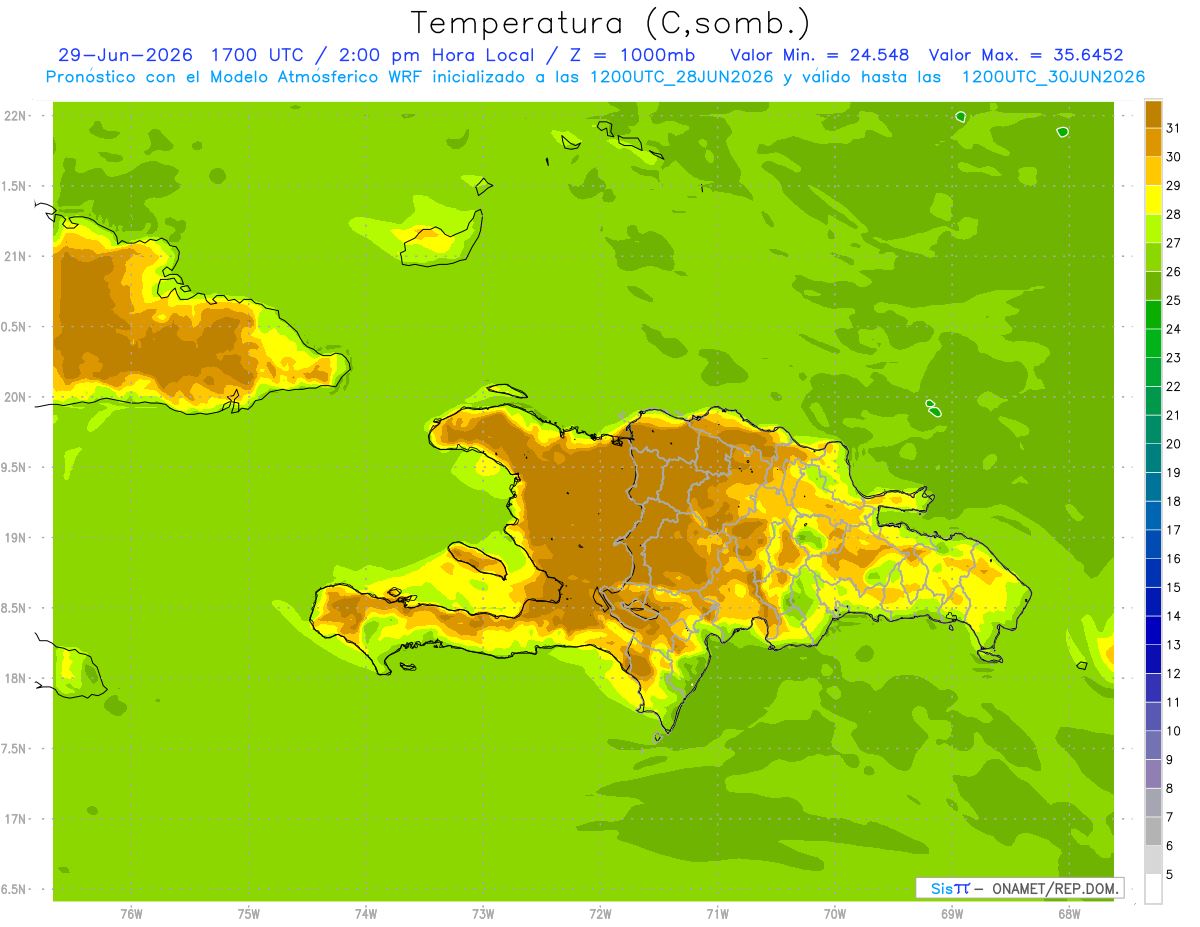
Task: Click the legend swatch between 27 and 28
Action: point(1153,229)
